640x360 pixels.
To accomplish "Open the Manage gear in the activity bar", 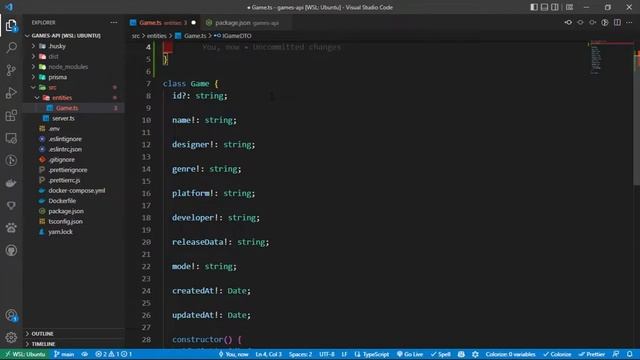I will pos(11,338).
